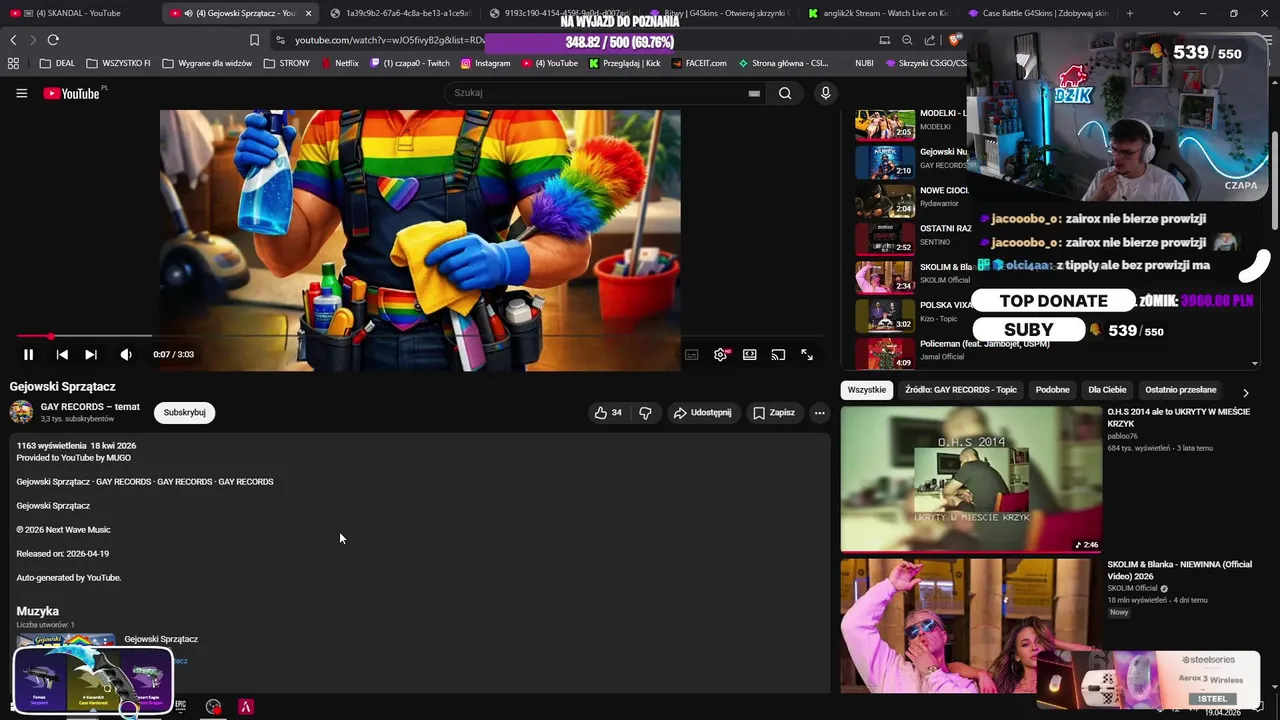Viewport: 1280px width, 720px height.
Task: Go back with the browser back arrow
Action: [13, 40]
